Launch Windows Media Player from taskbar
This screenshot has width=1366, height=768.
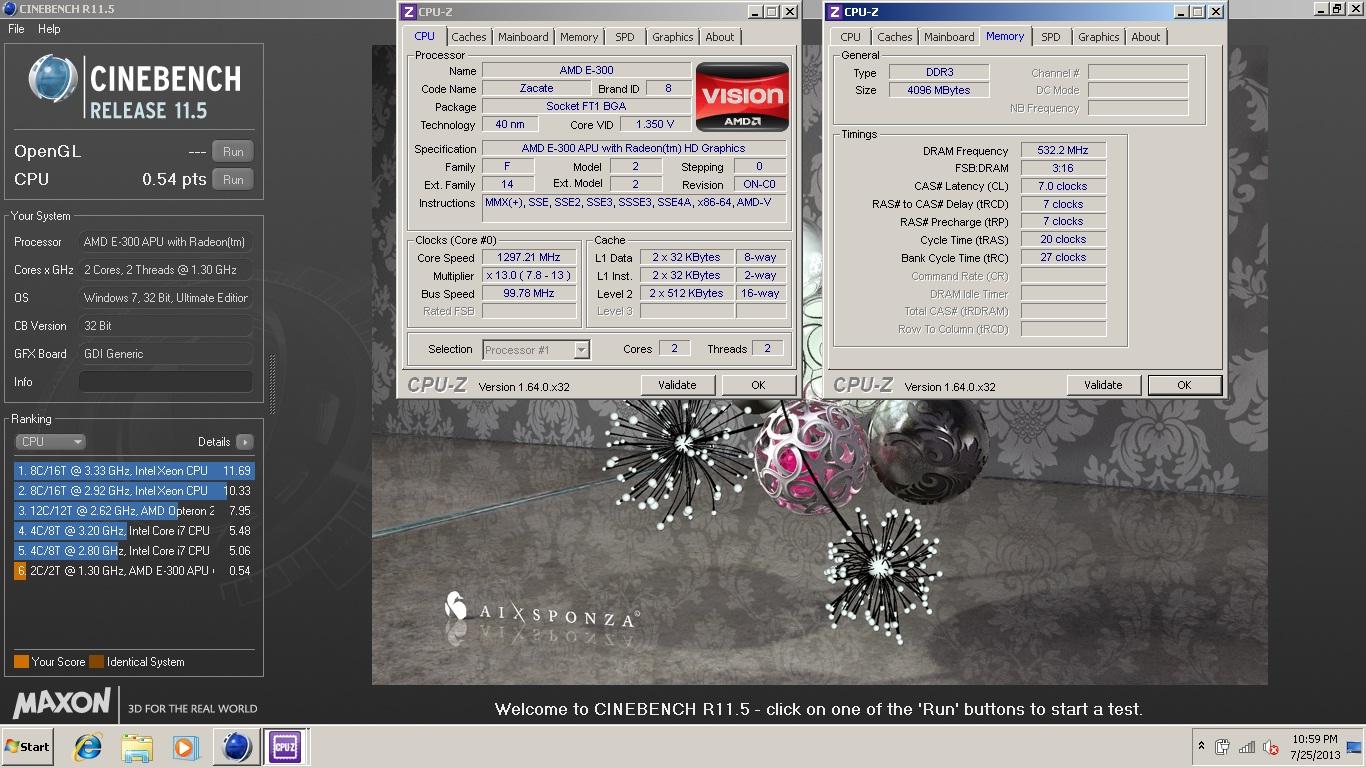coord(185,747)
